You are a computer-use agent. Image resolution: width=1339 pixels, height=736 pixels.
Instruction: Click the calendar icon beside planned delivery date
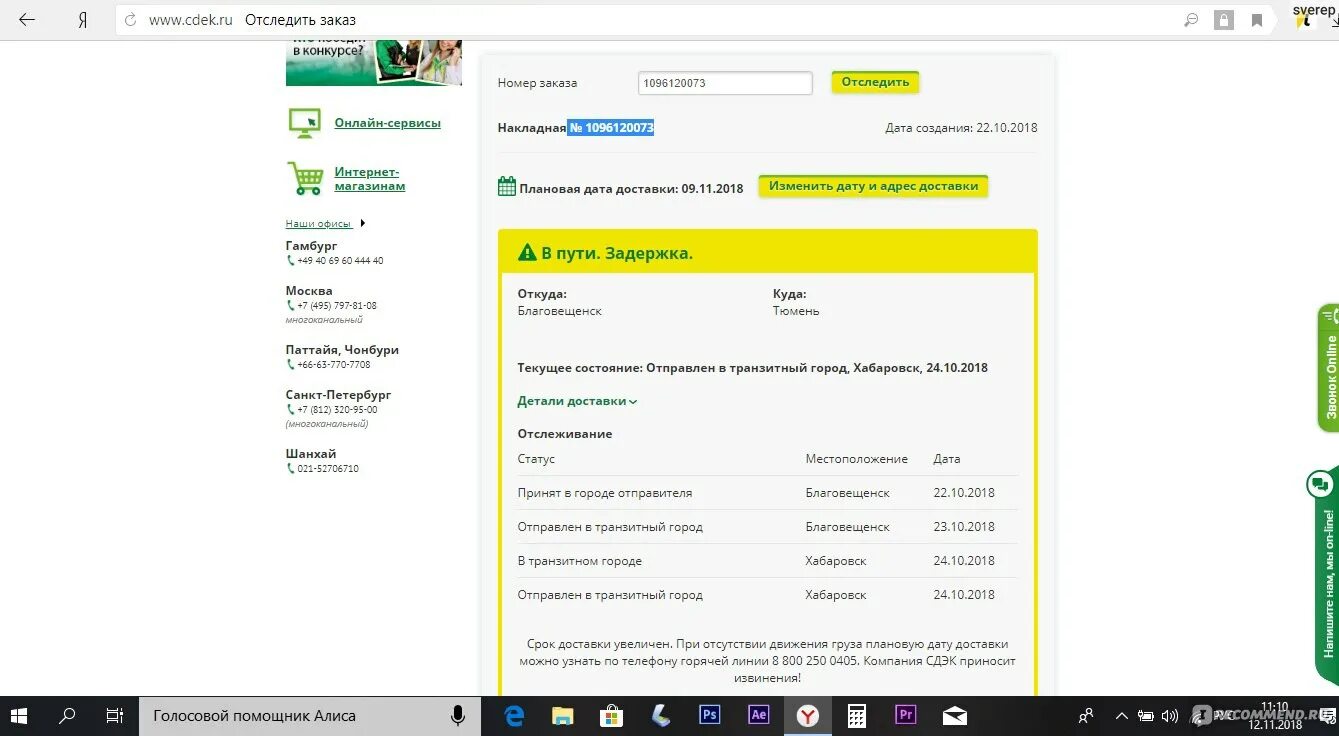click(507, 187)
